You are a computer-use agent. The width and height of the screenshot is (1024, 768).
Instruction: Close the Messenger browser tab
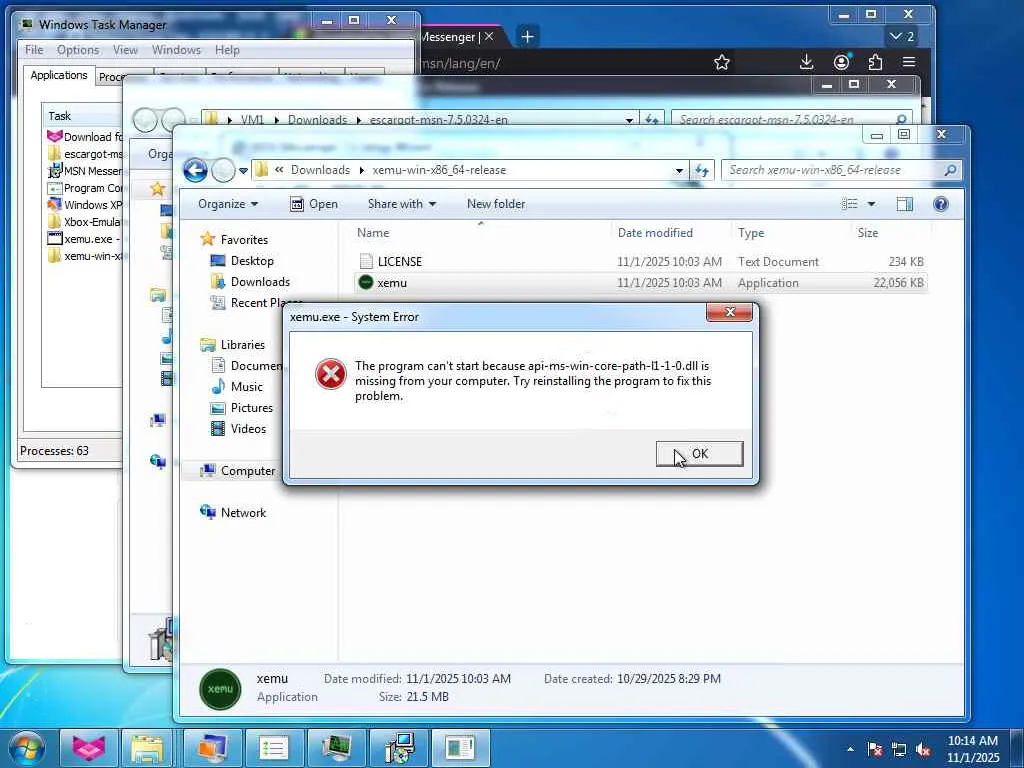(488, 37)
